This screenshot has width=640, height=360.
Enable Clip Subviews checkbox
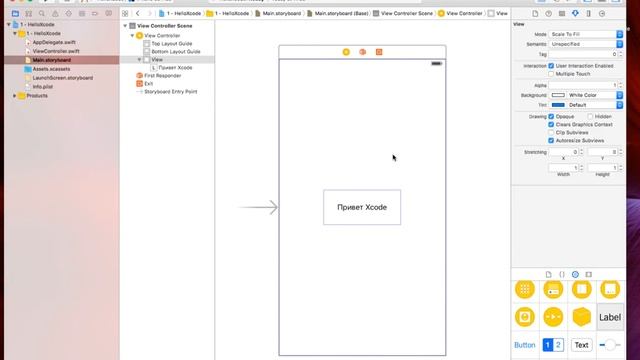551,133
